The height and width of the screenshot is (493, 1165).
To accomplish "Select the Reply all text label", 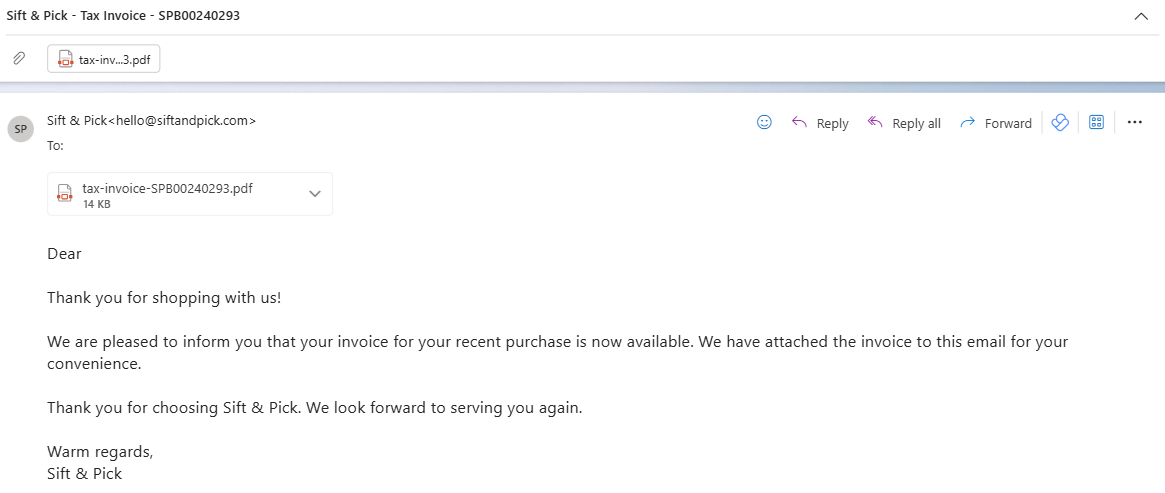I will coord(916,124).
